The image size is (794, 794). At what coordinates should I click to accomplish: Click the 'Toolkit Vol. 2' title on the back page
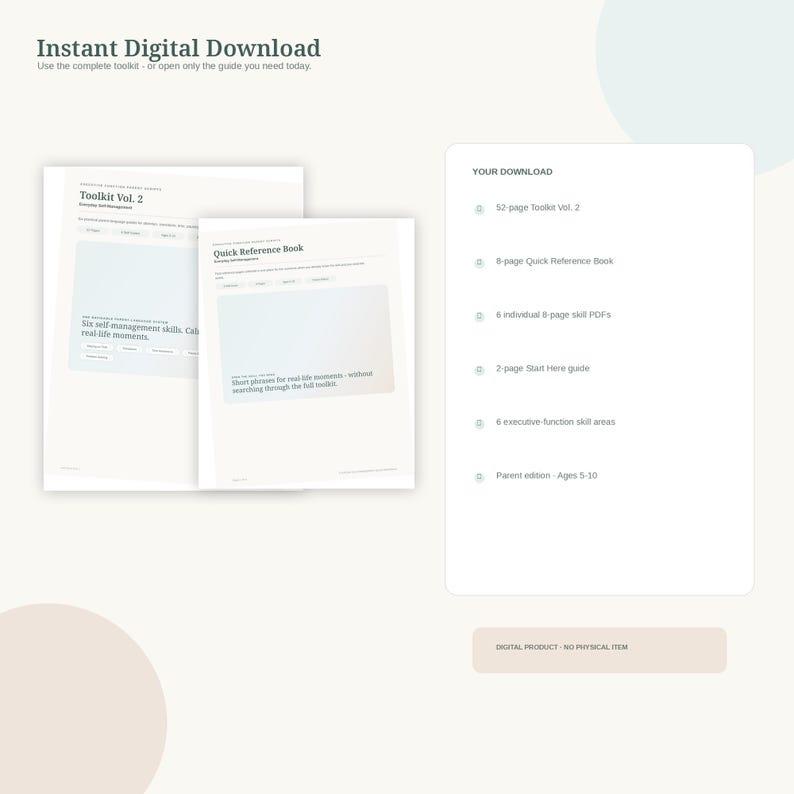coord(111,196)
